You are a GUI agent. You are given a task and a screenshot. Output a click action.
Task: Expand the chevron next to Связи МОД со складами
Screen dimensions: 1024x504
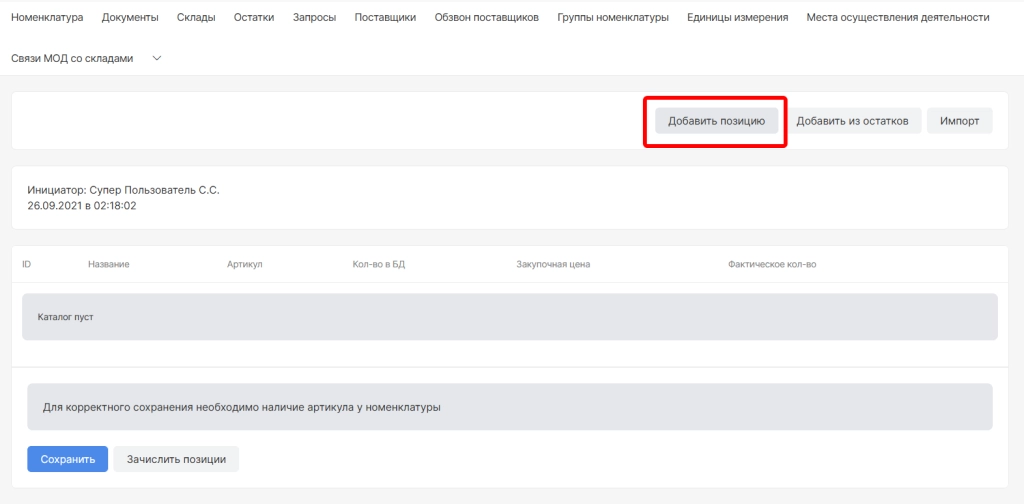tap(156, 59)
